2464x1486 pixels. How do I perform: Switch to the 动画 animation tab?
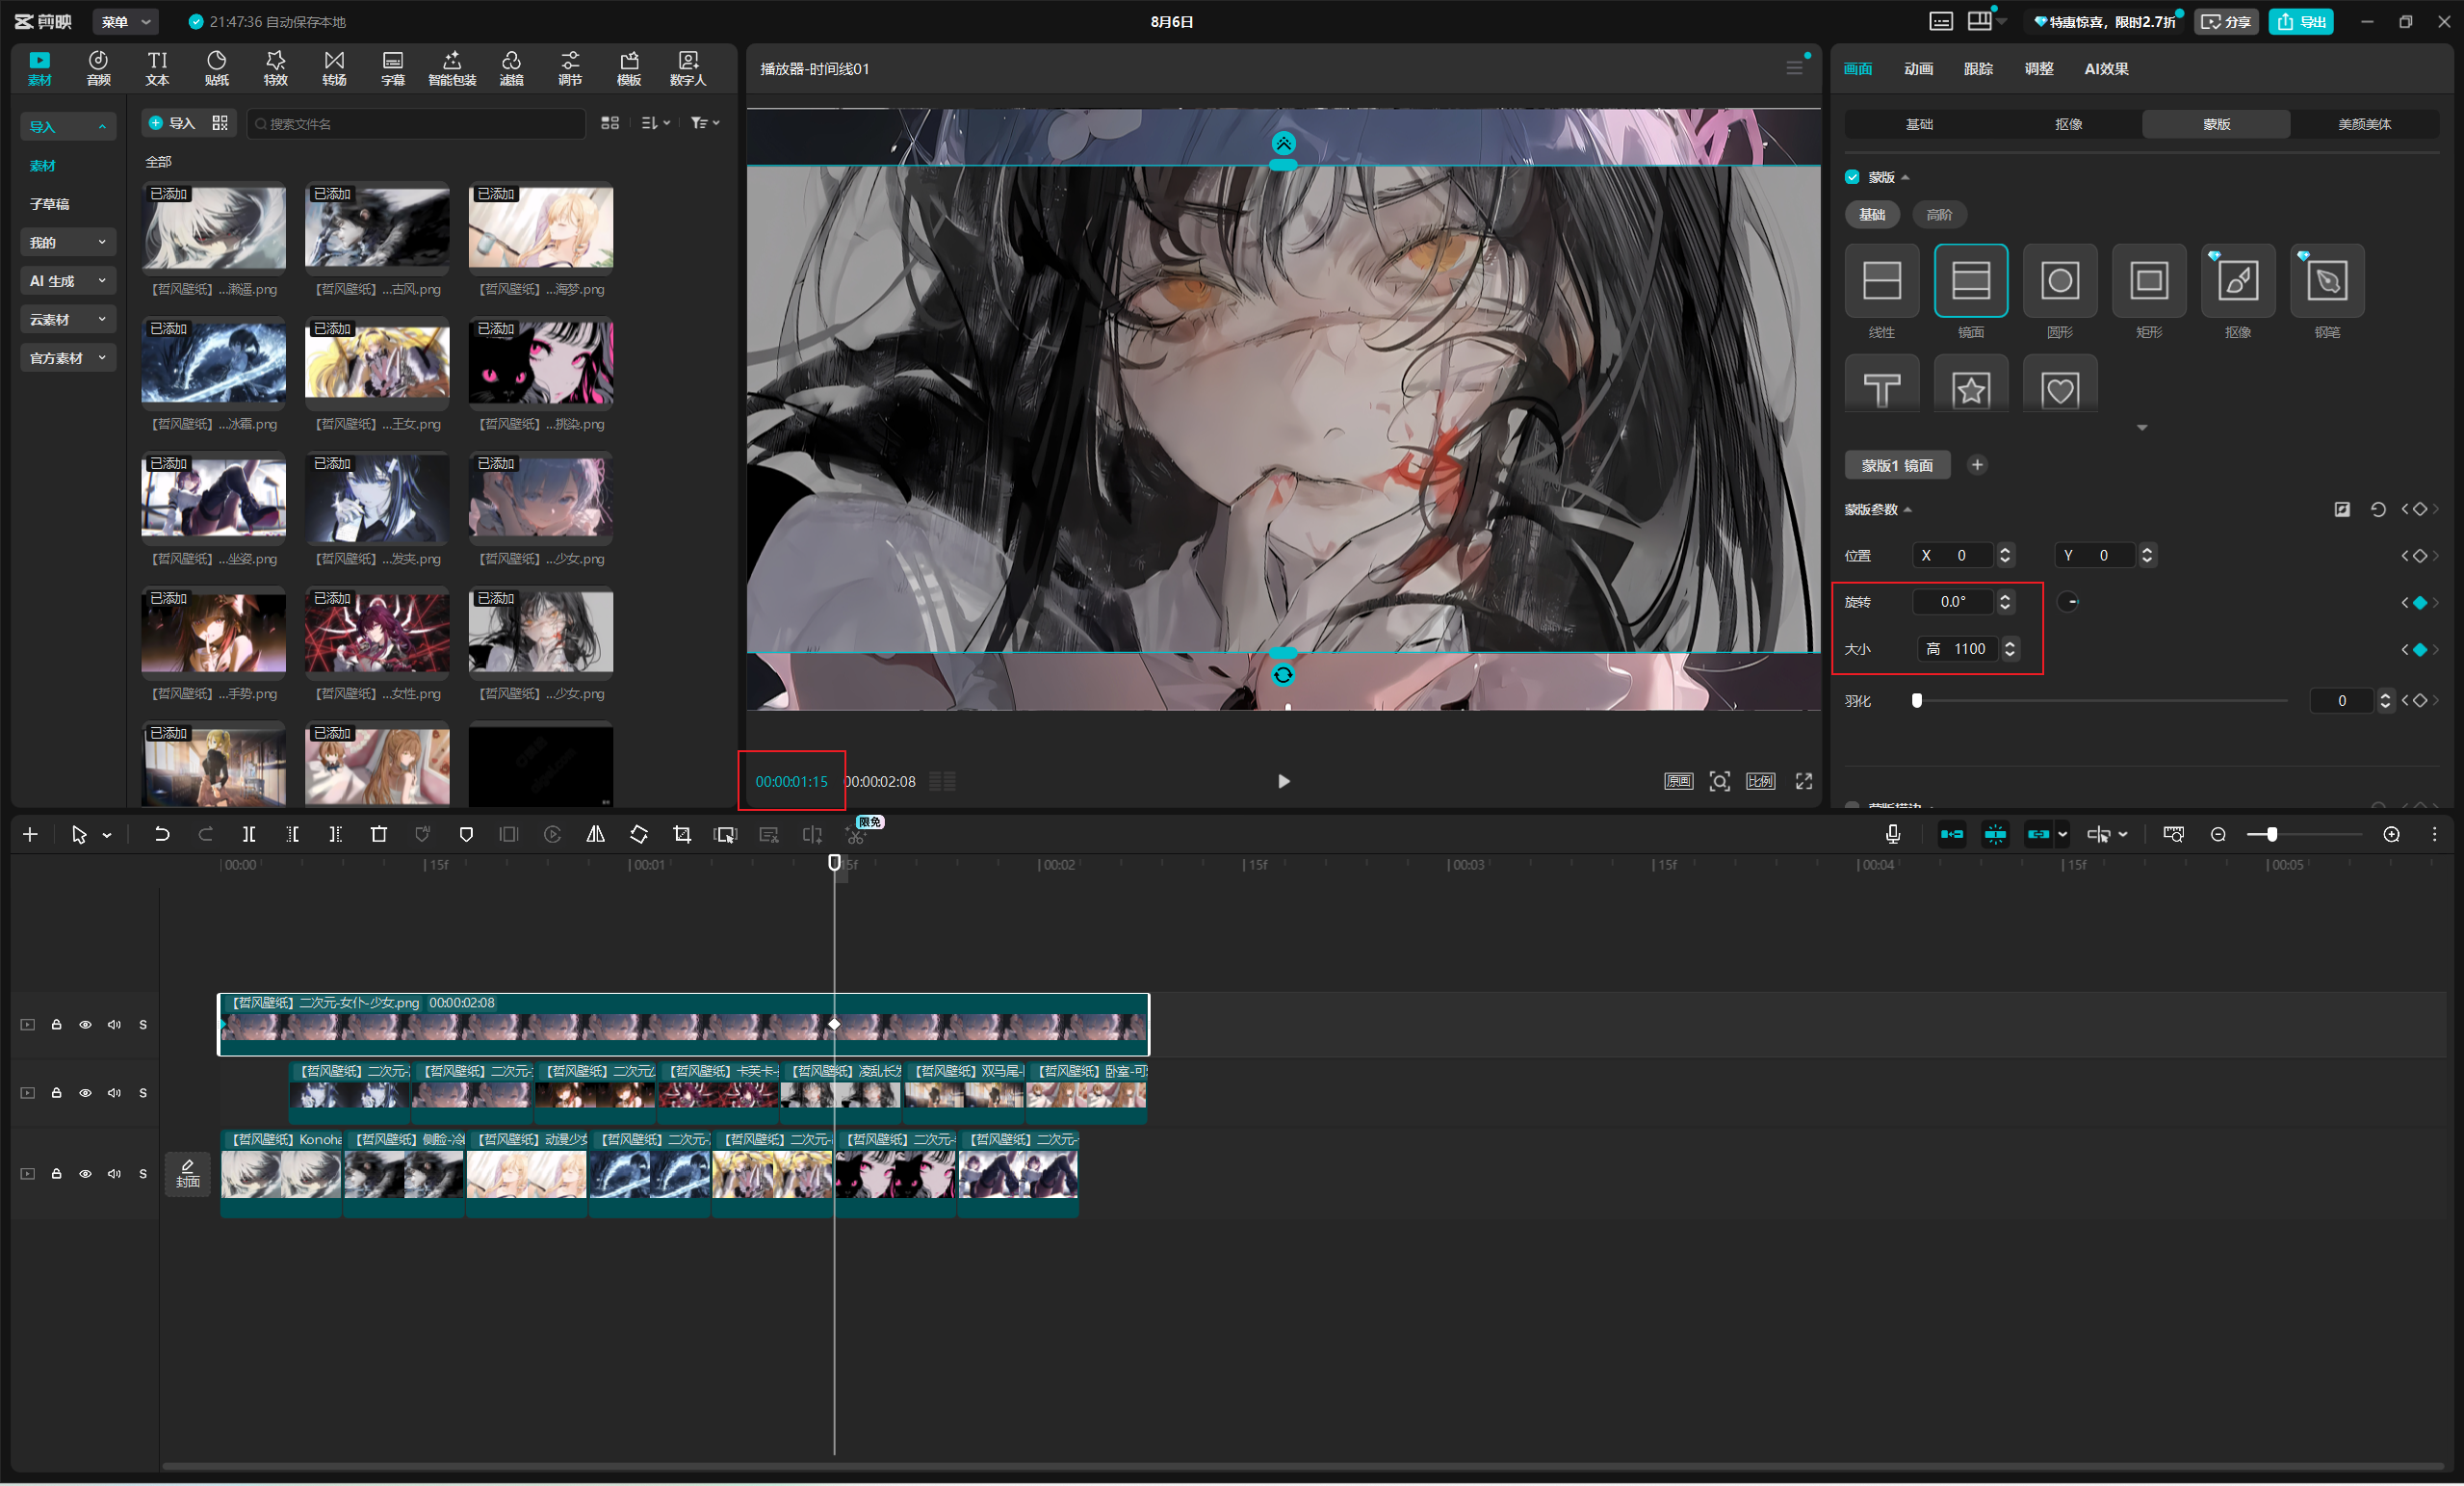(1917, 68)
